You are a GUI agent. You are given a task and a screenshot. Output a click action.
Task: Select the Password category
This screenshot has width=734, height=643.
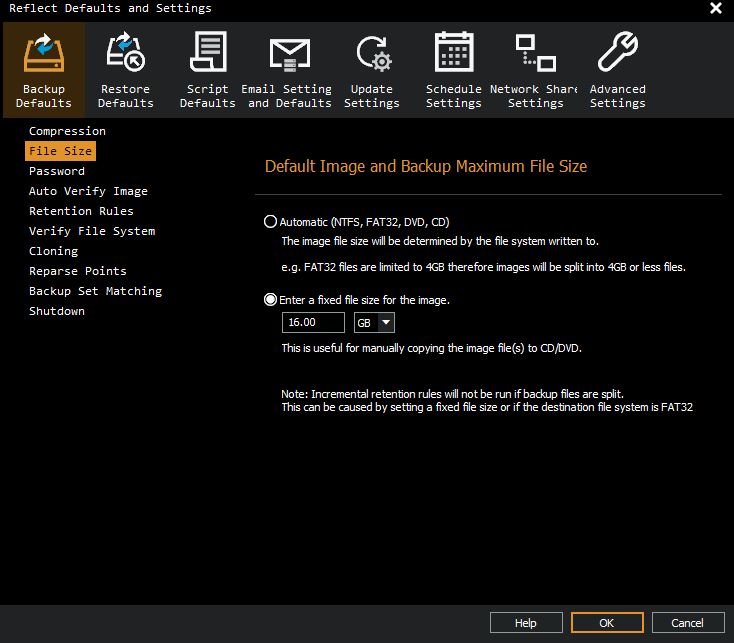[57, 171]
